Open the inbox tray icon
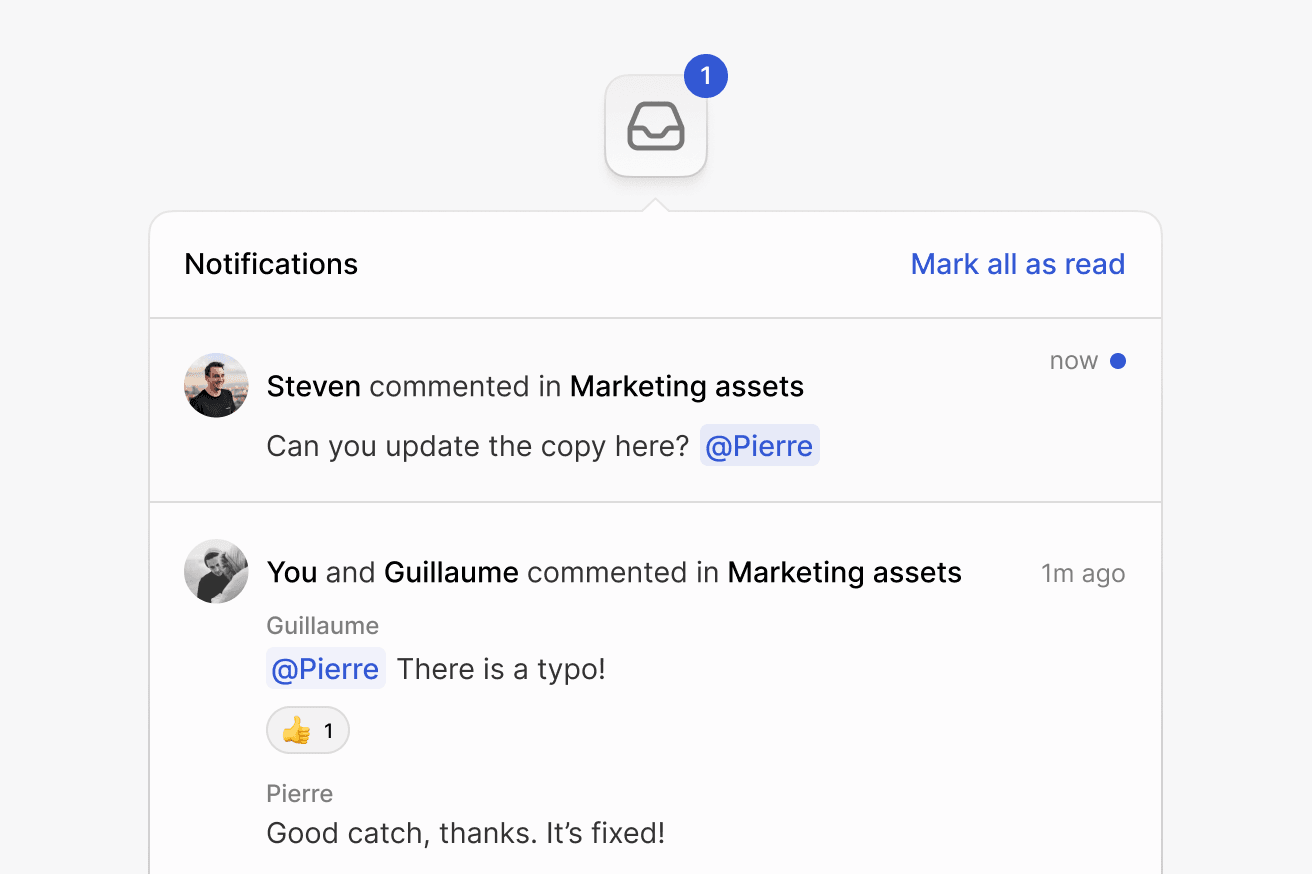 (655, 125)
